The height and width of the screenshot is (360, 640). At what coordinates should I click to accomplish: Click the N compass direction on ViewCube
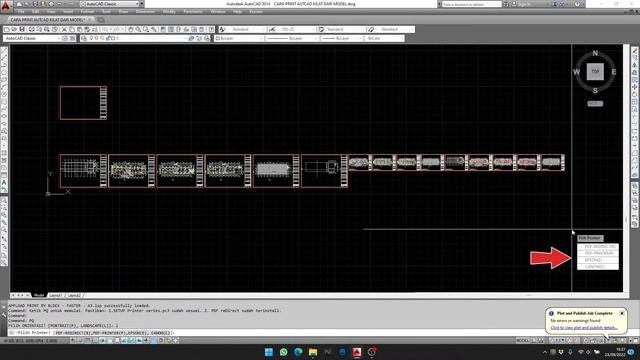pos(595,53)
